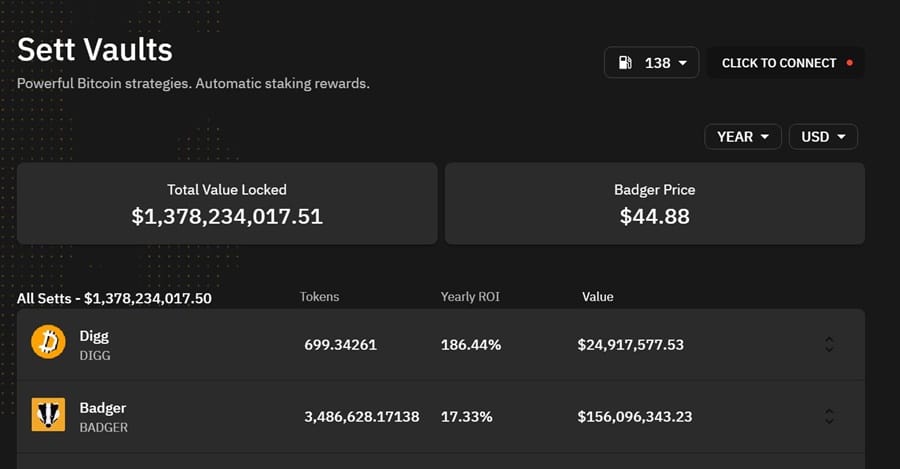This screenshot has width=900, height=469.
Task: Click the Digg 186.44% yearly ROI value
Action: (470, 345)
